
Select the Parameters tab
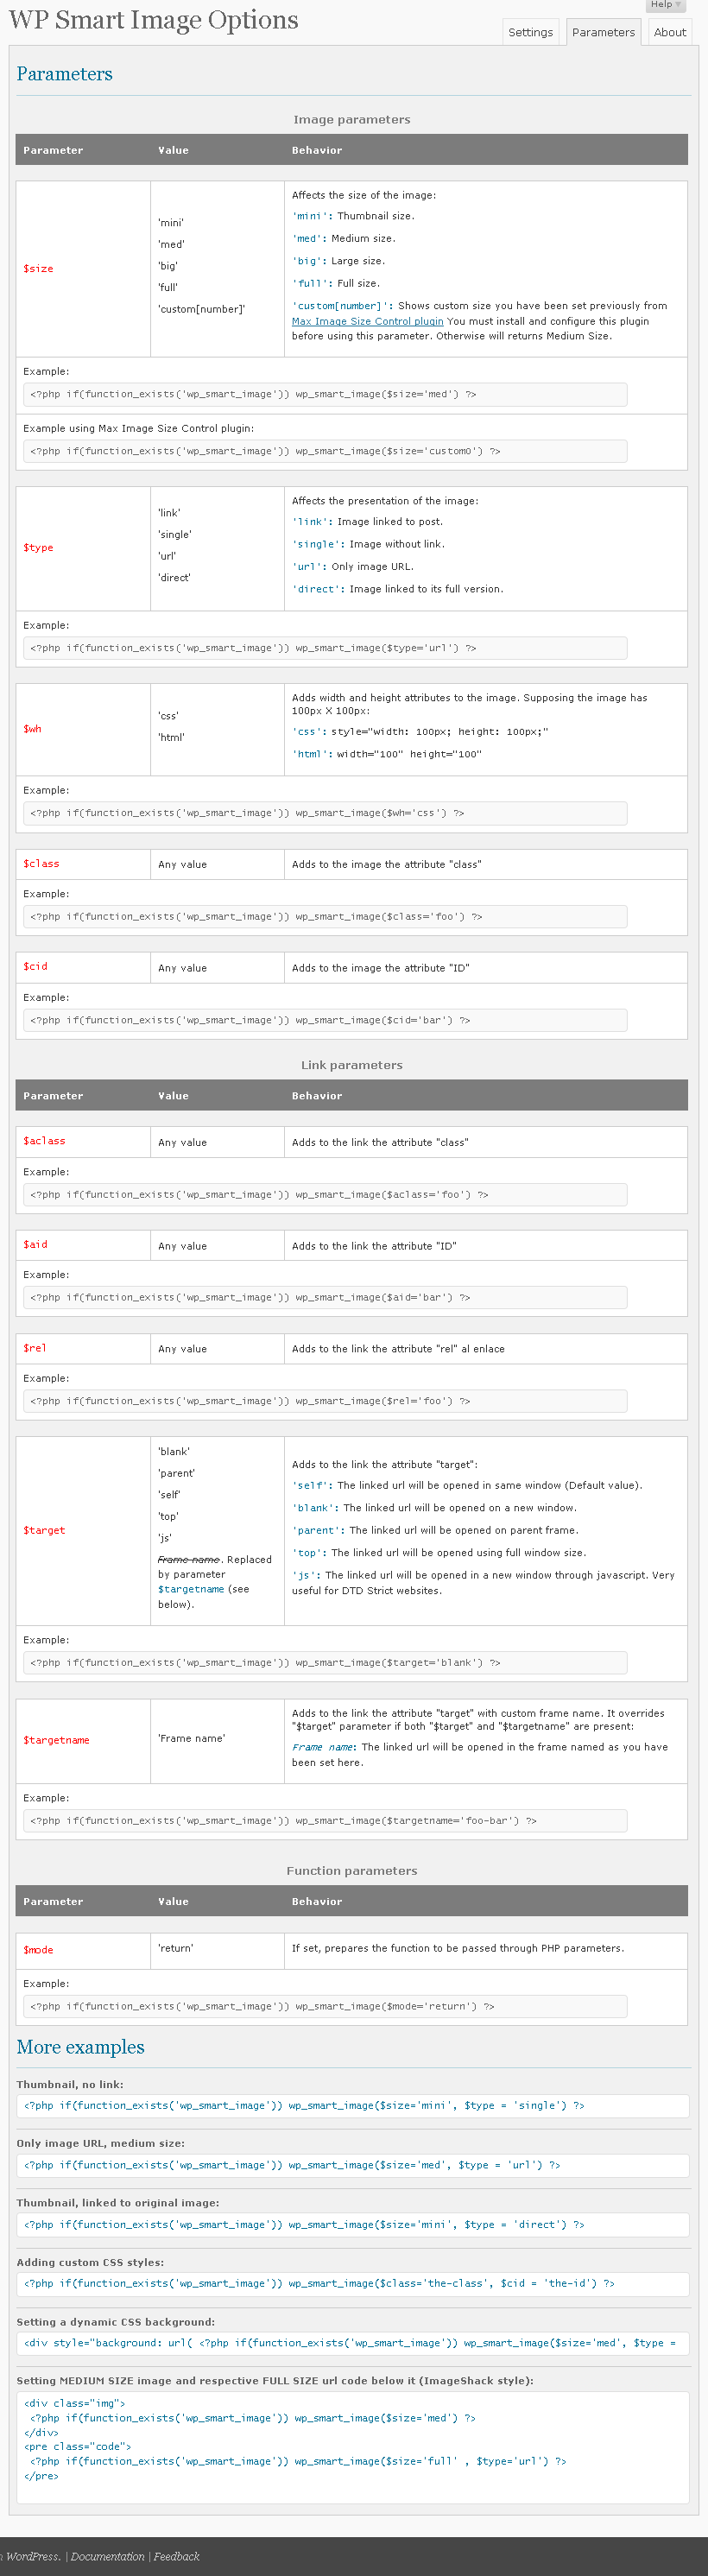[603, 32]
